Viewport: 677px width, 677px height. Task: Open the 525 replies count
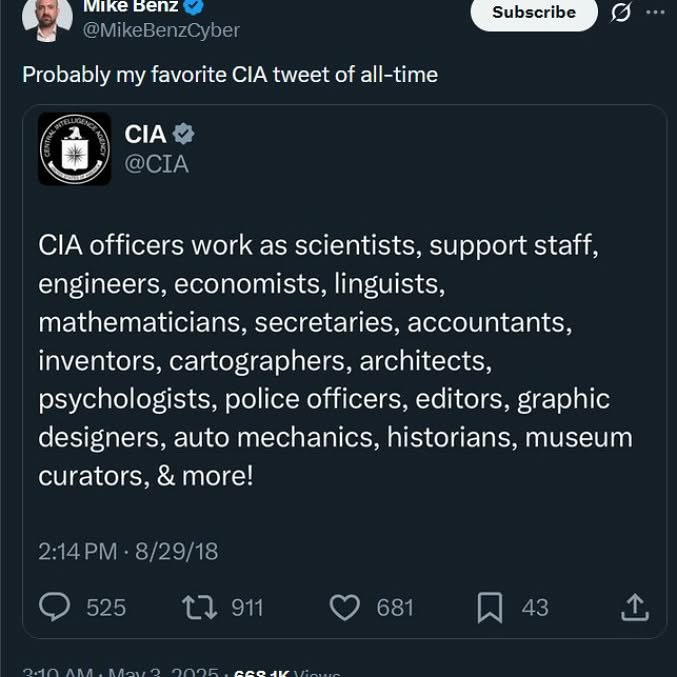click(106, 608)
